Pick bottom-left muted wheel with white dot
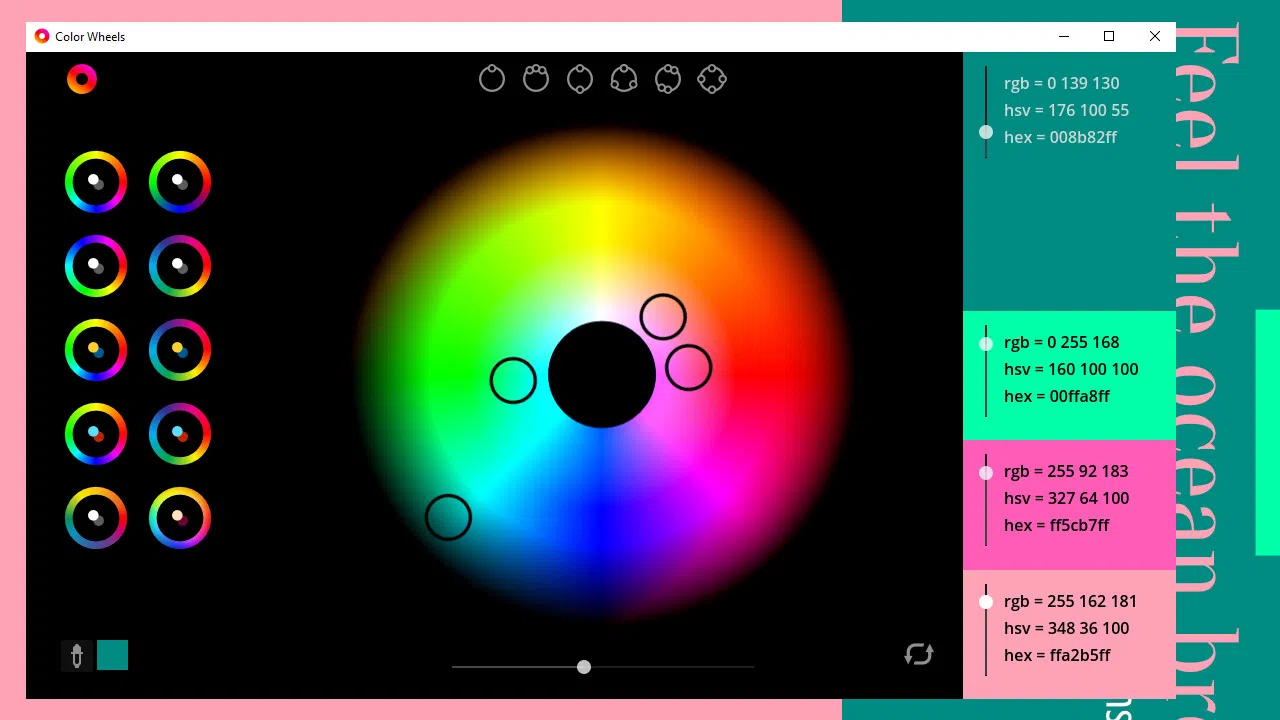1280x720 pixels. coord(96,518)
